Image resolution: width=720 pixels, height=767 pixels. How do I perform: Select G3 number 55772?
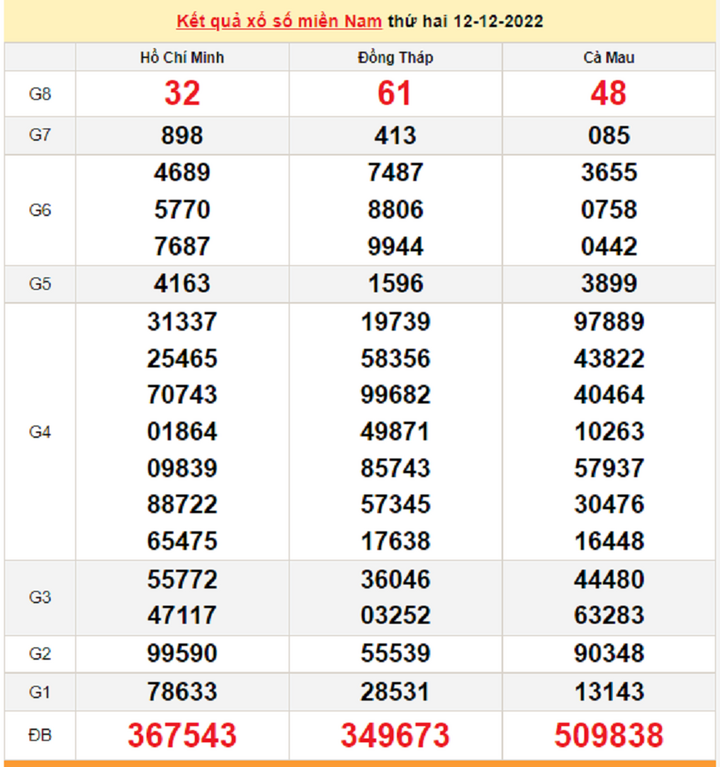(182, 580)
